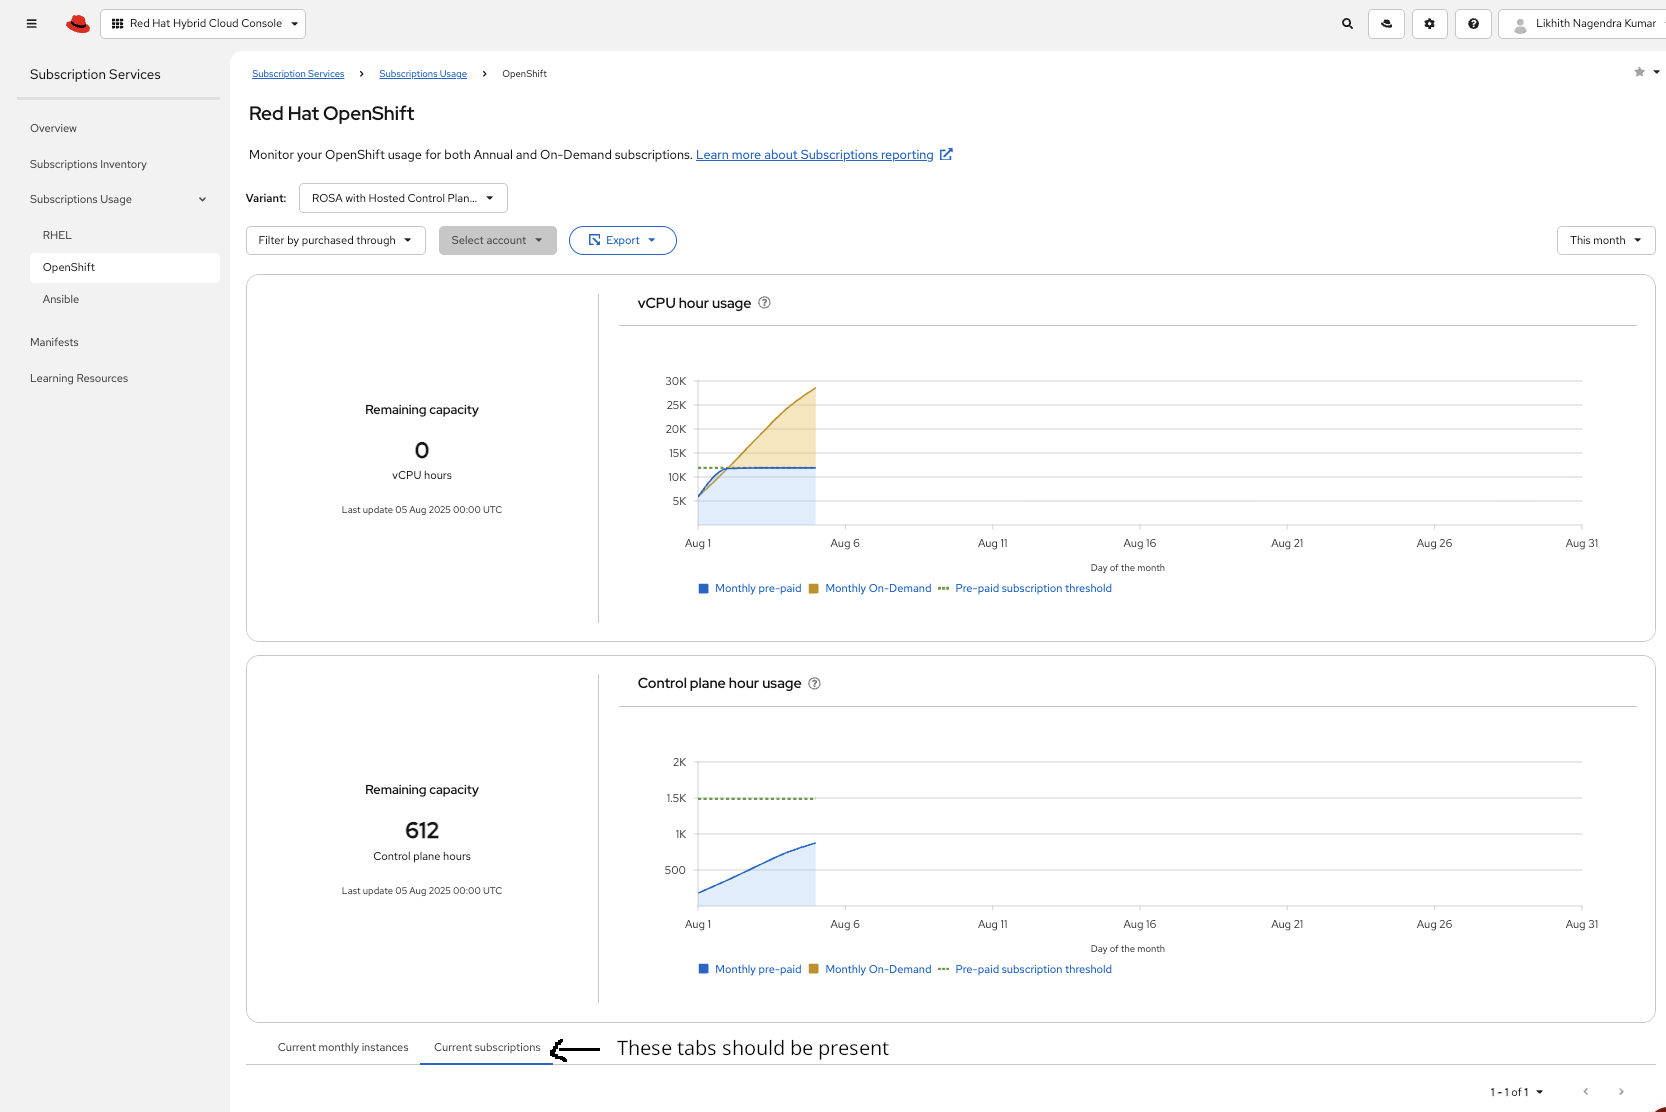Favorite this page with the star icon
The height and width of the screenshot is (1112, 1666).
coord(1639,72)
